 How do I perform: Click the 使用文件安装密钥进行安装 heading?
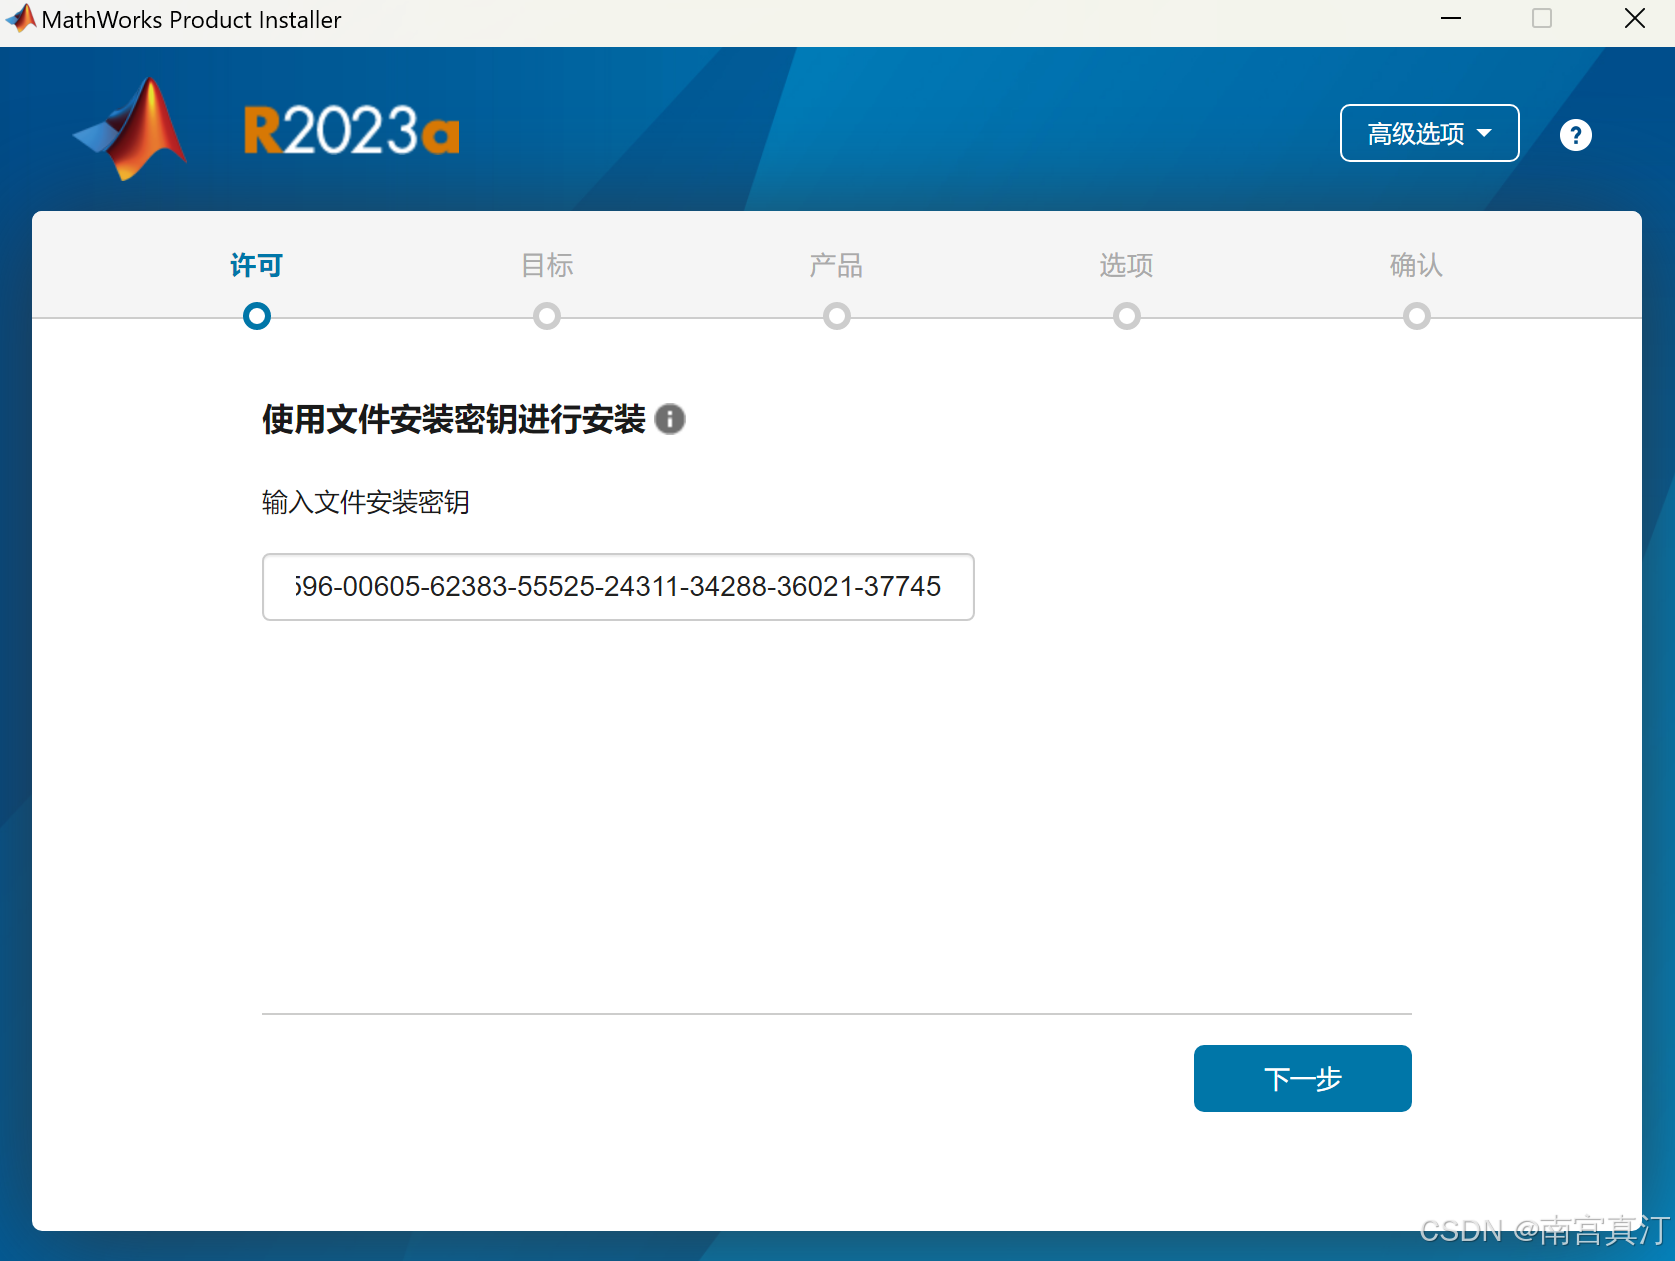(454, 419)
